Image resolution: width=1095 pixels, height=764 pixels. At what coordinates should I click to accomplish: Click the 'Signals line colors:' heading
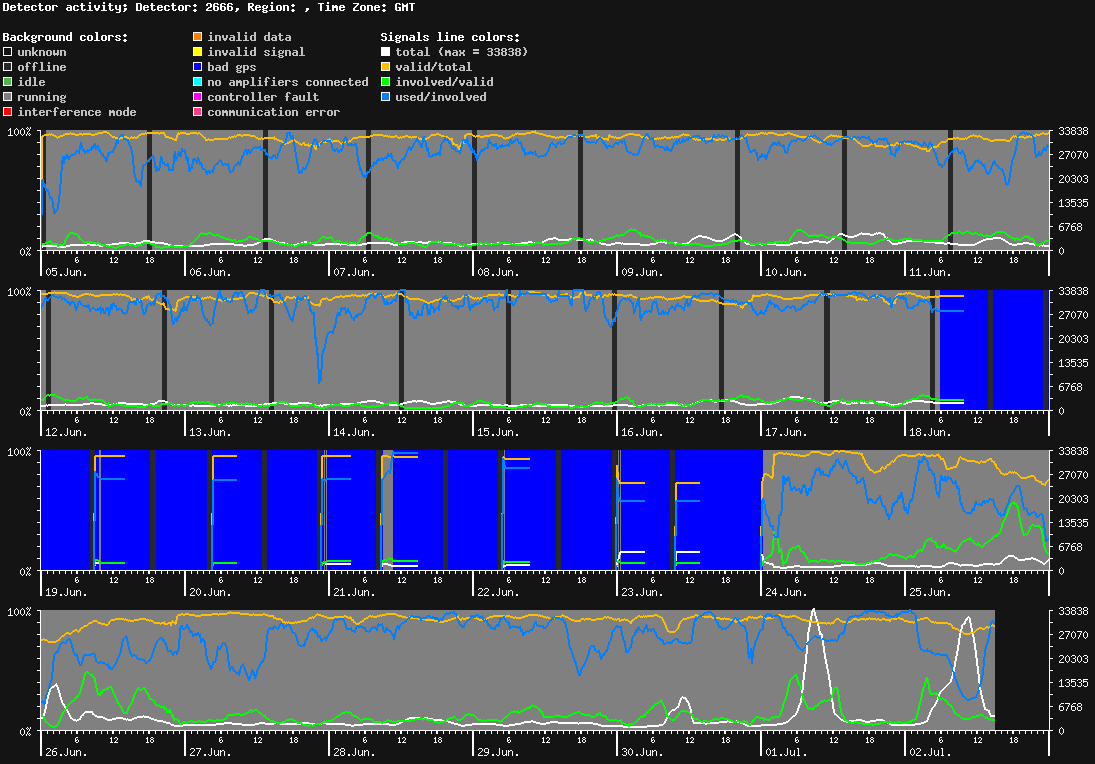pos(450,37)
